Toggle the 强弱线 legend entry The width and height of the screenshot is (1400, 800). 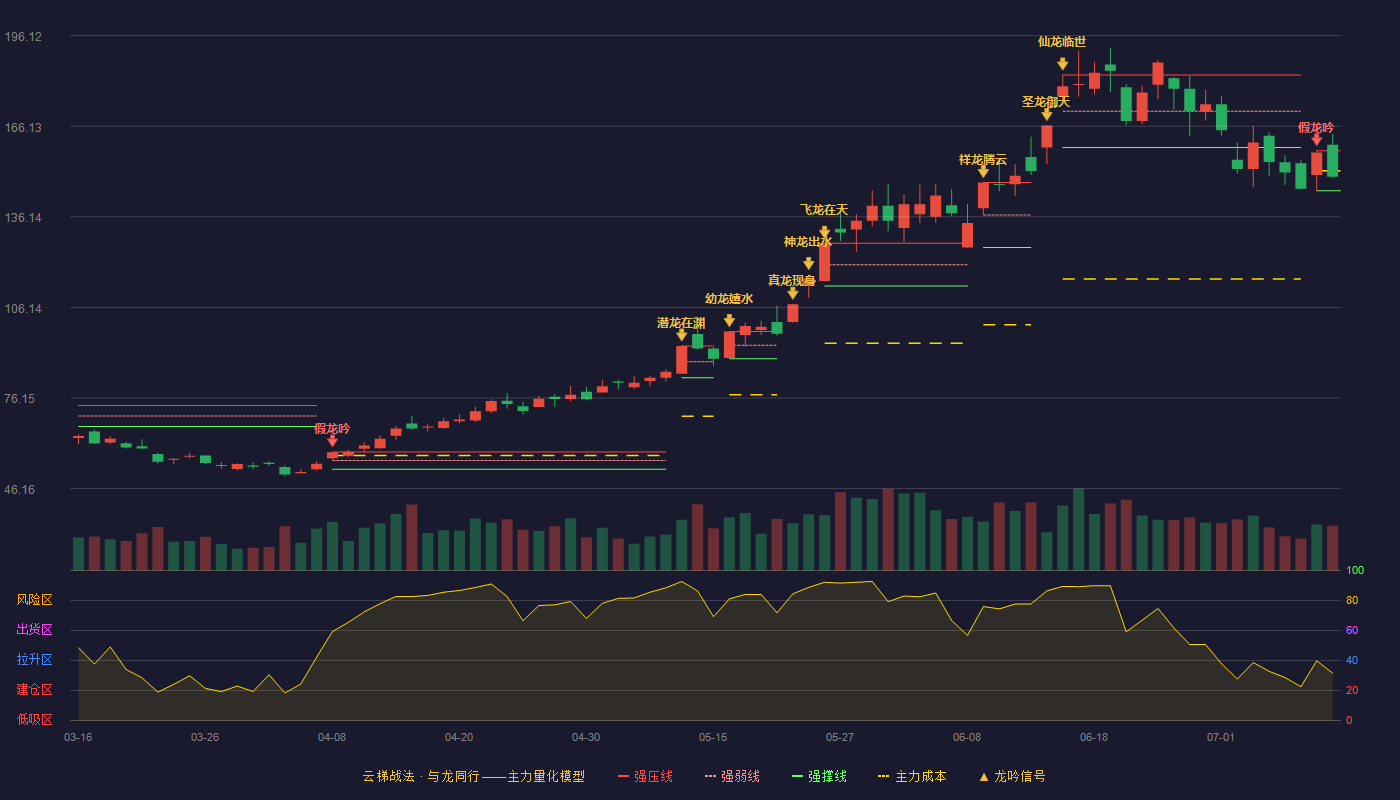[x=732, y=776]
